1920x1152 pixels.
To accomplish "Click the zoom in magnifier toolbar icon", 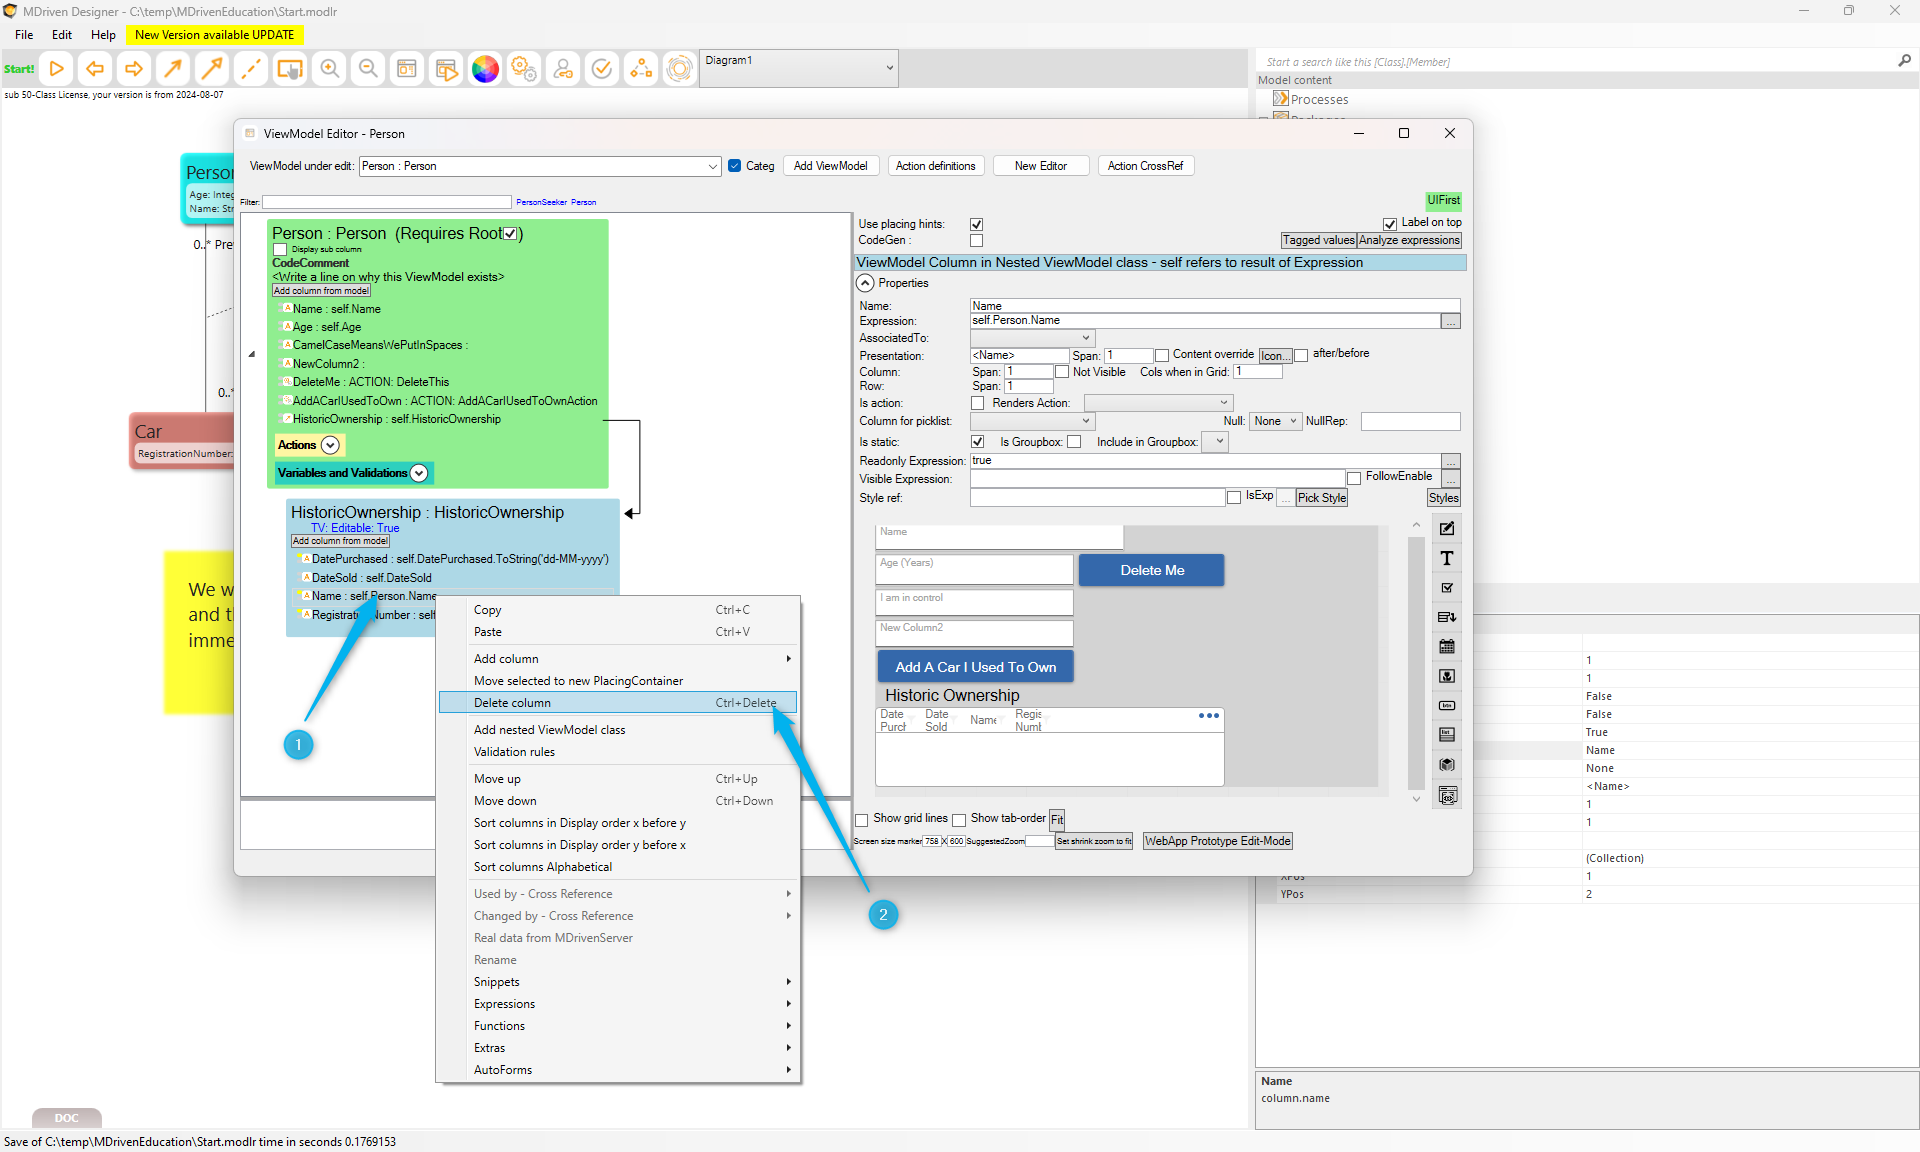I will (329, 69).
